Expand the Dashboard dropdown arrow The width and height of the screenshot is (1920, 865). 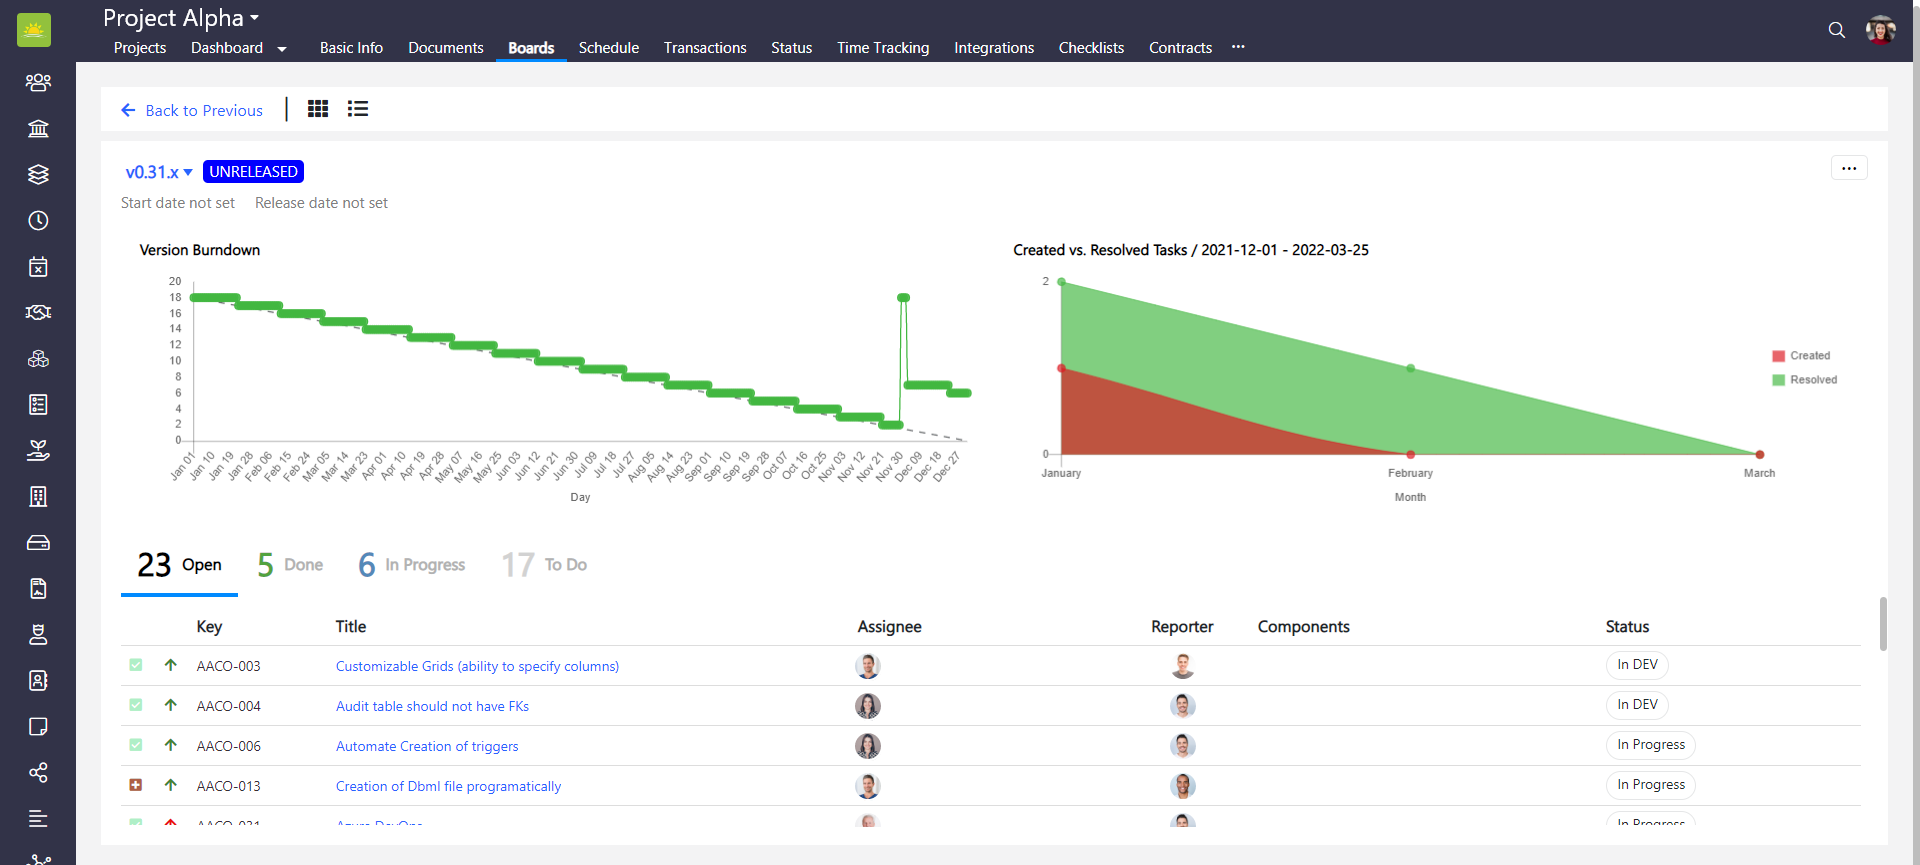[x=282, y=49]
